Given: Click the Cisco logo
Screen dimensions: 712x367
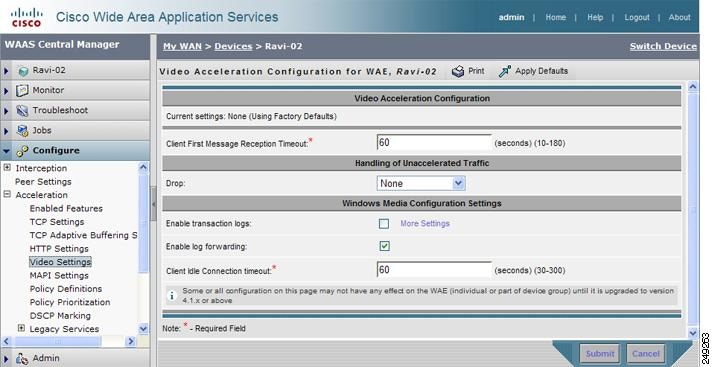Looking at the screenshot, I should 26,17.
